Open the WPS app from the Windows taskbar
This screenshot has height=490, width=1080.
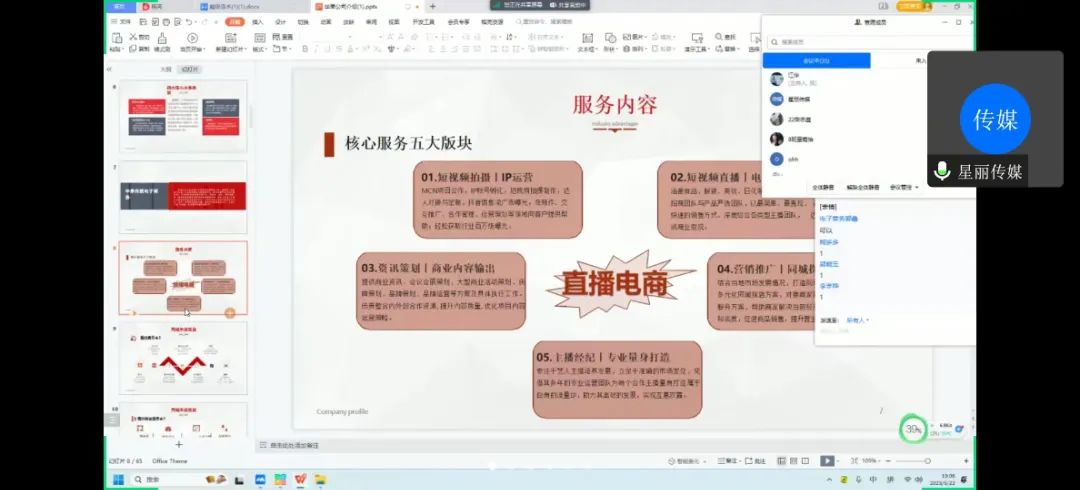click(300, 480)
